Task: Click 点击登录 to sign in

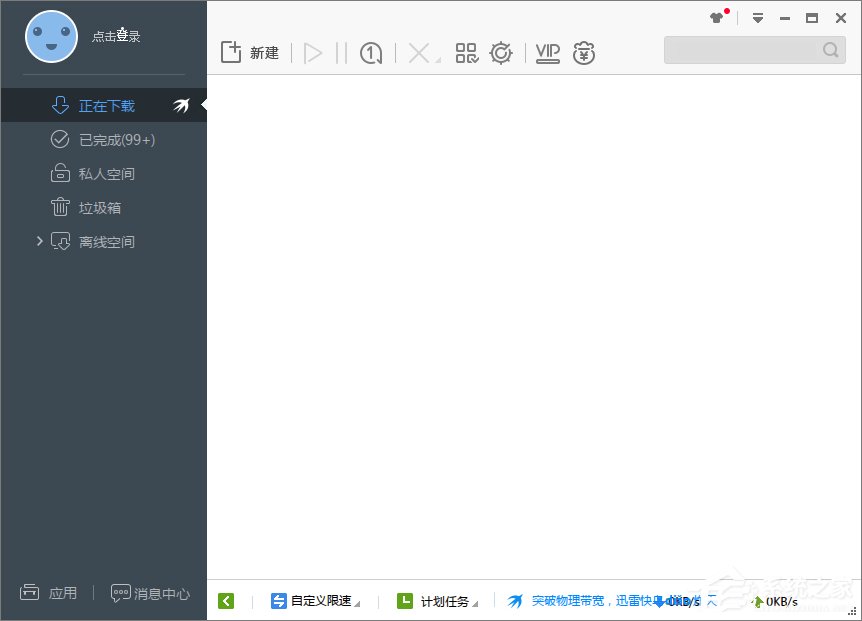Action: [x=115, y=34]
